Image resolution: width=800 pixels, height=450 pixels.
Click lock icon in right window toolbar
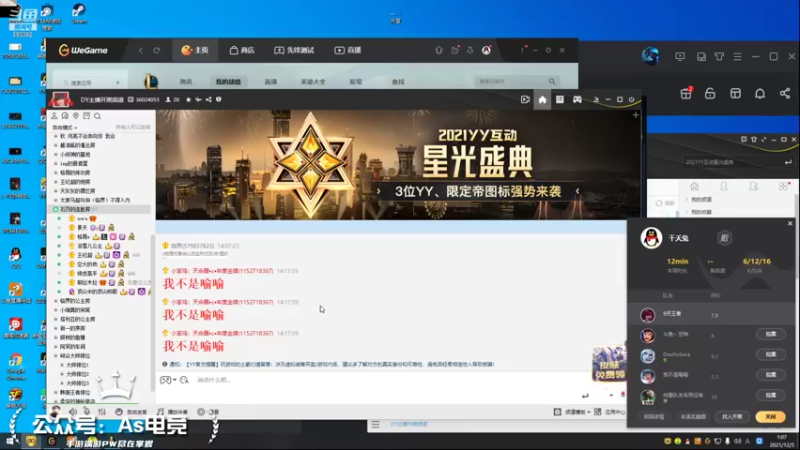click(710, 93)
